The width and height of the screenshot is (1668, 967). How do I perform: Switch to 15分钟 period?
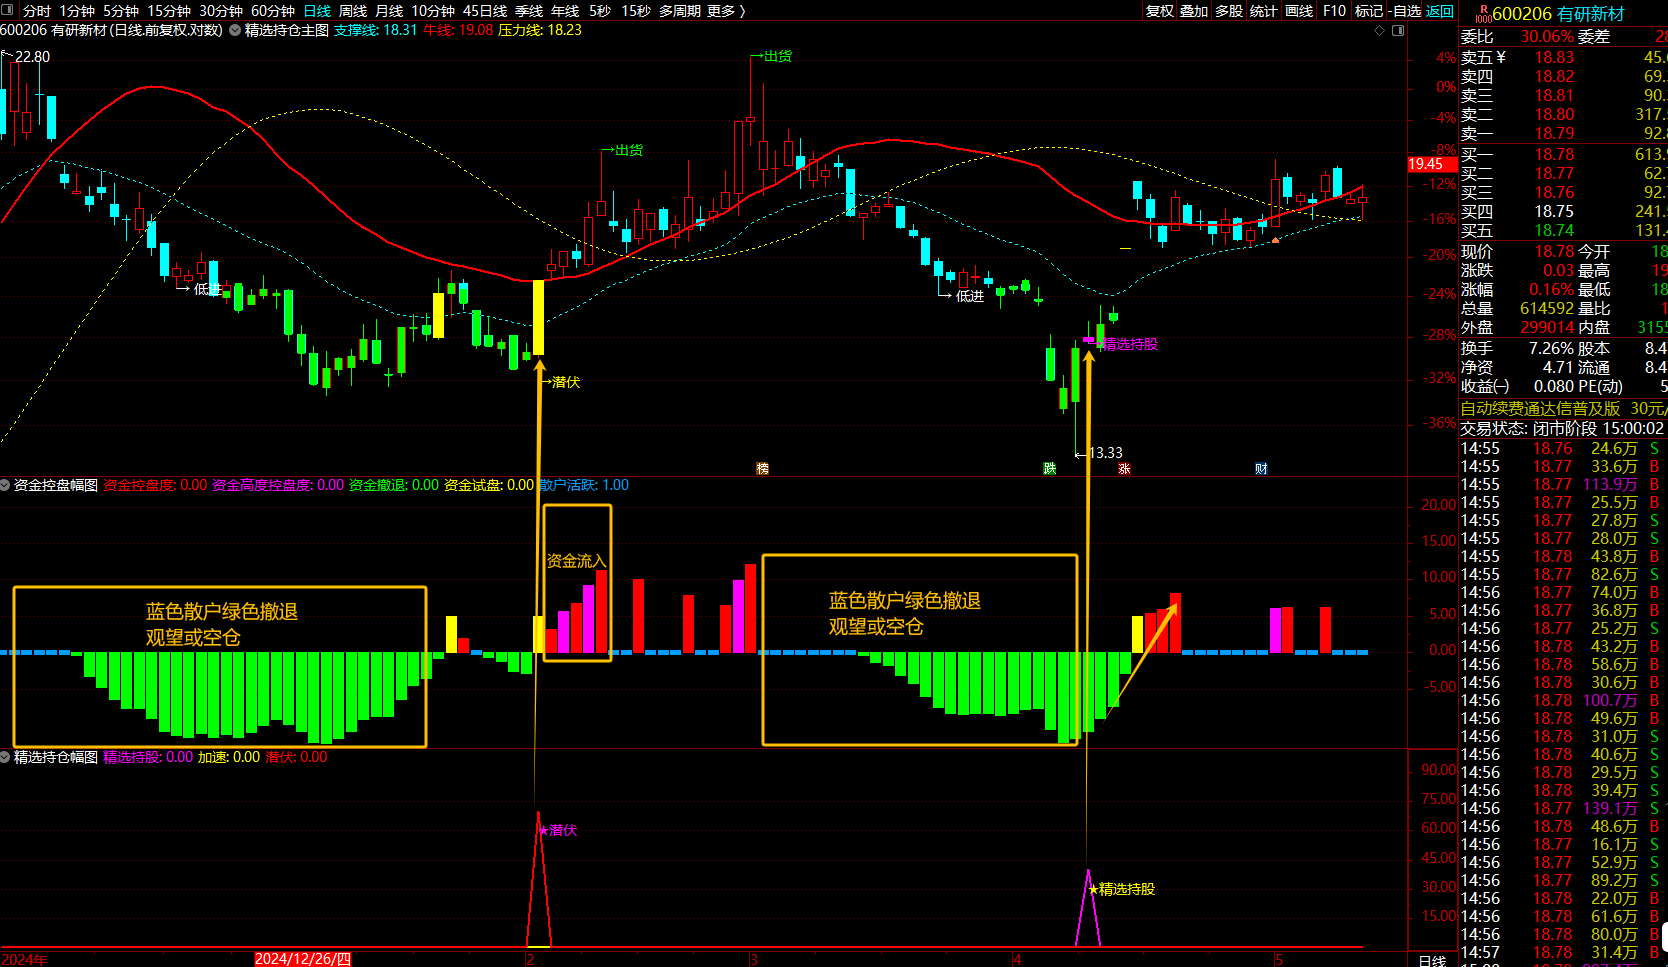point(169,11)
